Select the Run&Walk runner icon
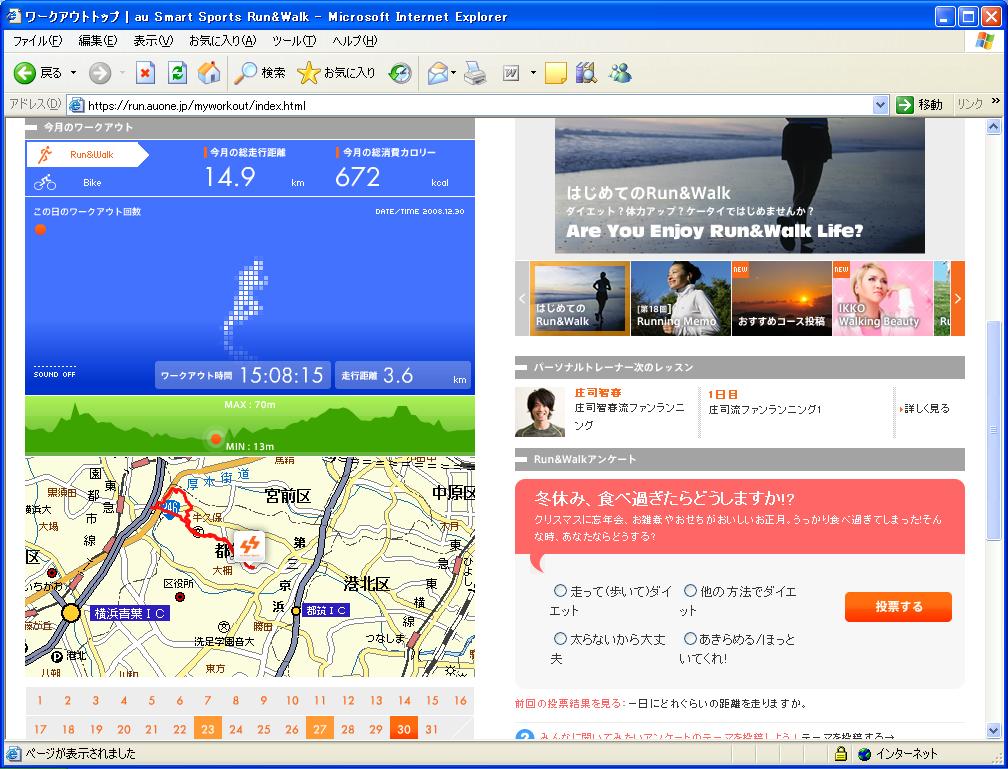This screenshot has width=1008, height=769. [44, 154]
